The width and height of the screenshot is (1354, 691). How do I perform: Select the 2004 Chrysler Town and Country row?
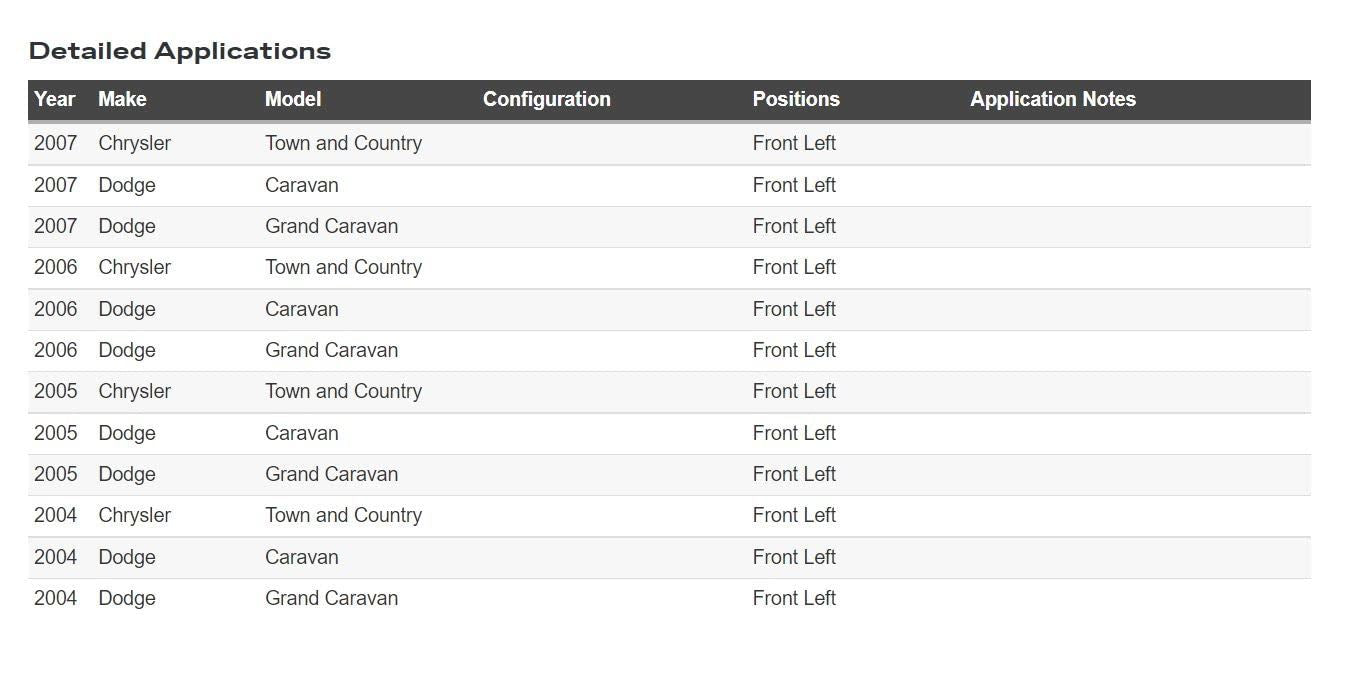pyautogui.click(x=669, y=516)
